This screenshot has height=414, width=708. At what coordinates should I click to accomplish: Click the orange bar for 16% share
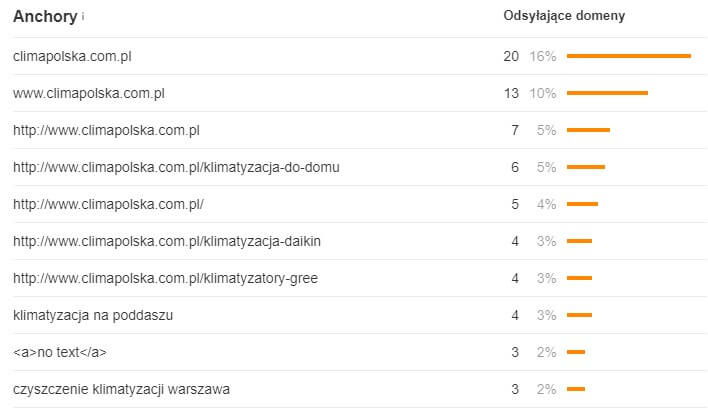coord(628,56)
